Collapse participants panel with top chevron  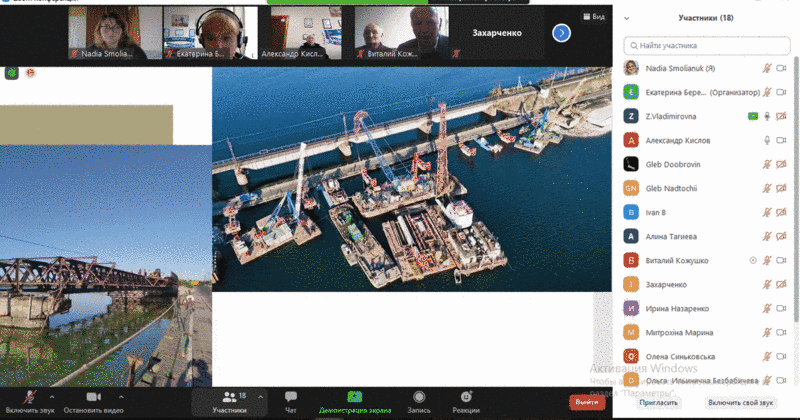[627, 18]
